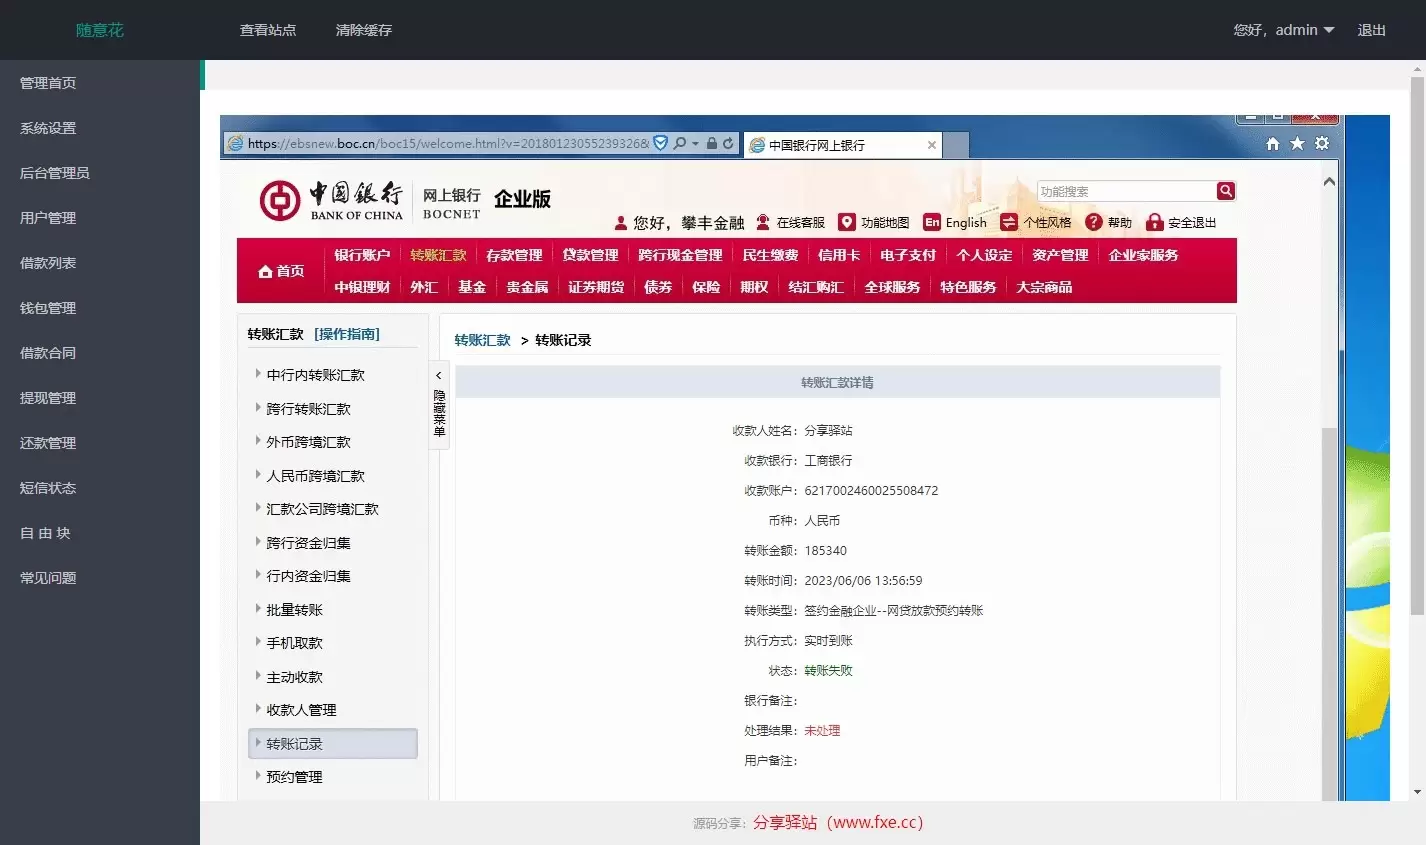Click the address bar search magnifier icon
The width and height of the screenshot is (1426, 845).
tap(680, 144)
